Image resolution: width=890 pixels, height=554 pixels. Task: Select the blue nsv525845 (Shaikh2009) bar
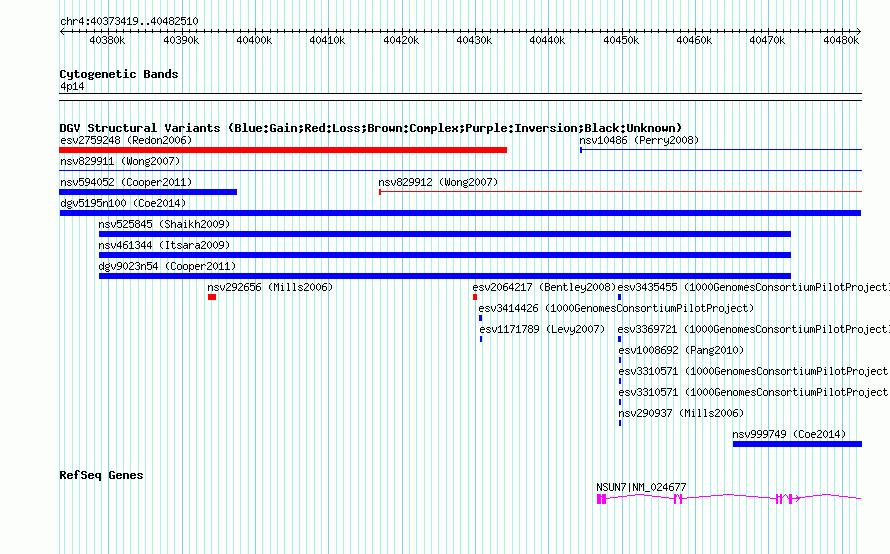(445, 234)
